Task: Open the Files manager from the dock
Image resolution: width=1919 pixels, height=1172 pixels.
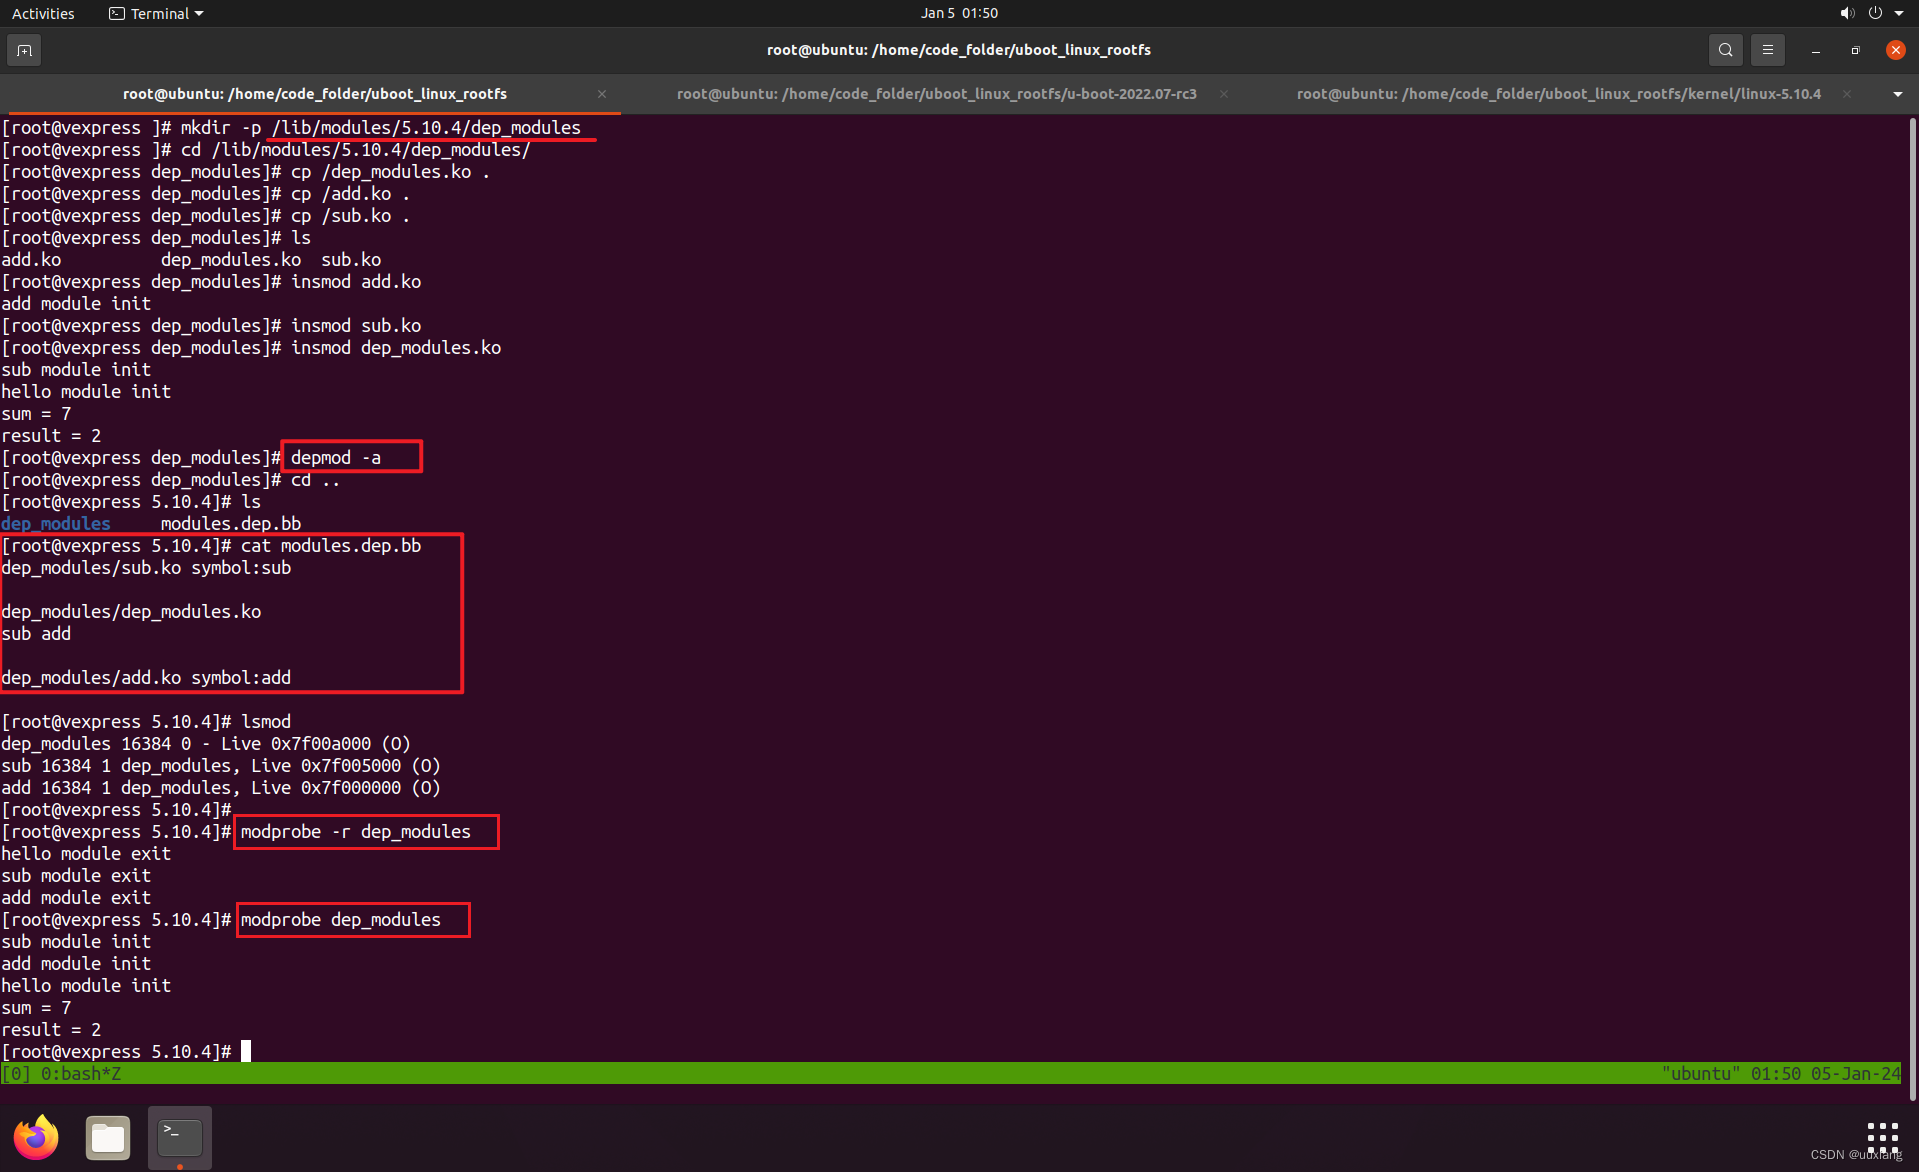Action: click(108, 1137)
